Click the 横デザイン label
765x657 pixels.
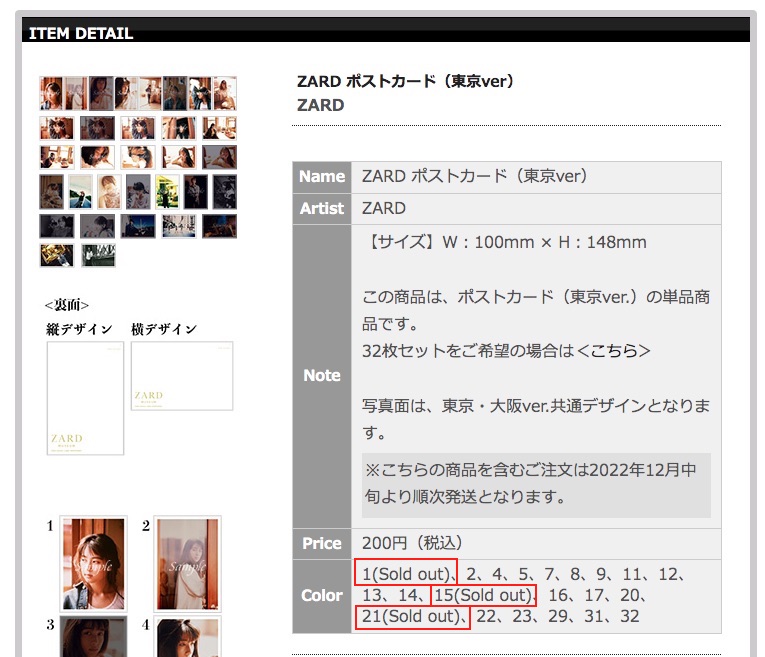(164, 329)
